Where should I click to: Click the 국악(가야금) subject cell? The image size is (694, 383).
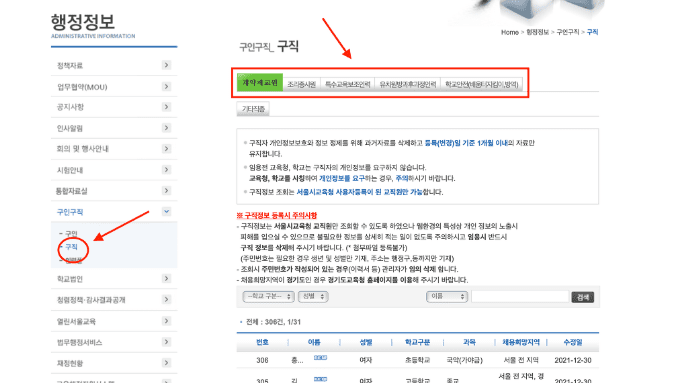coord(464,360)
